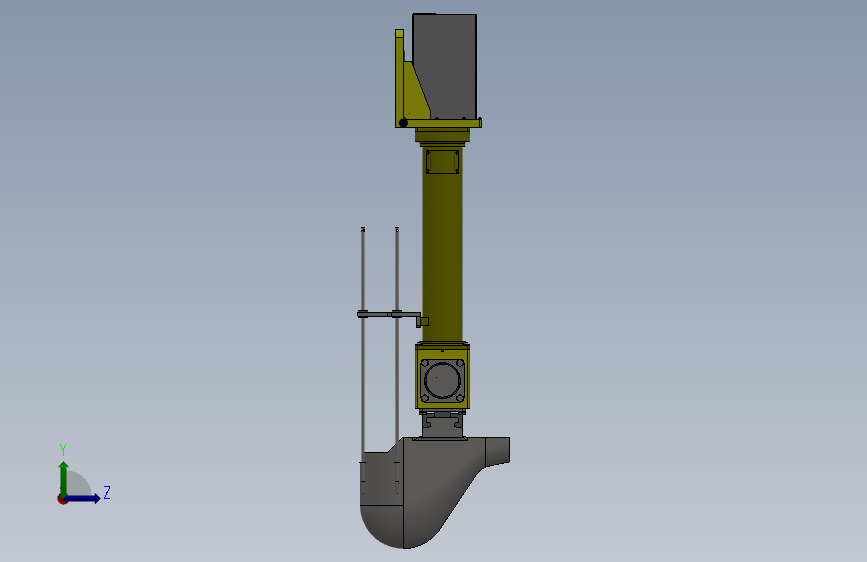Select the gray guide block below the yellow housing

pyautogui.click(x=442, y=425)
